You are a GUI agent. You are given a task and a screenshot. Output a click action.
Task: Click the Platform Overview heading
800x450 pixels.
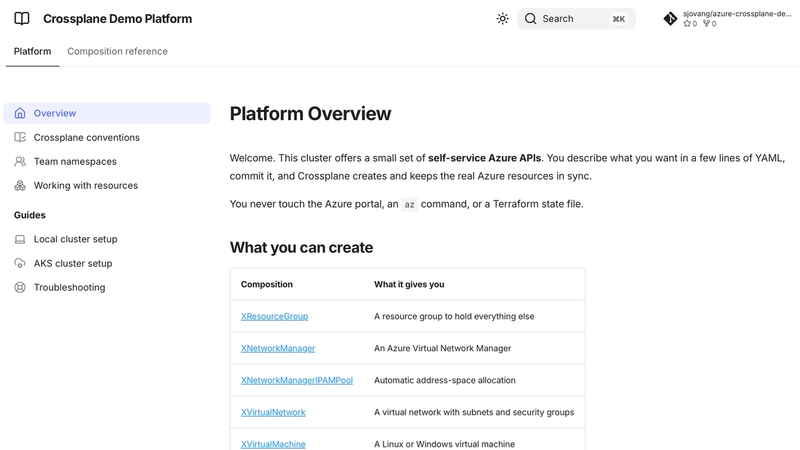(x=310, y=114)
